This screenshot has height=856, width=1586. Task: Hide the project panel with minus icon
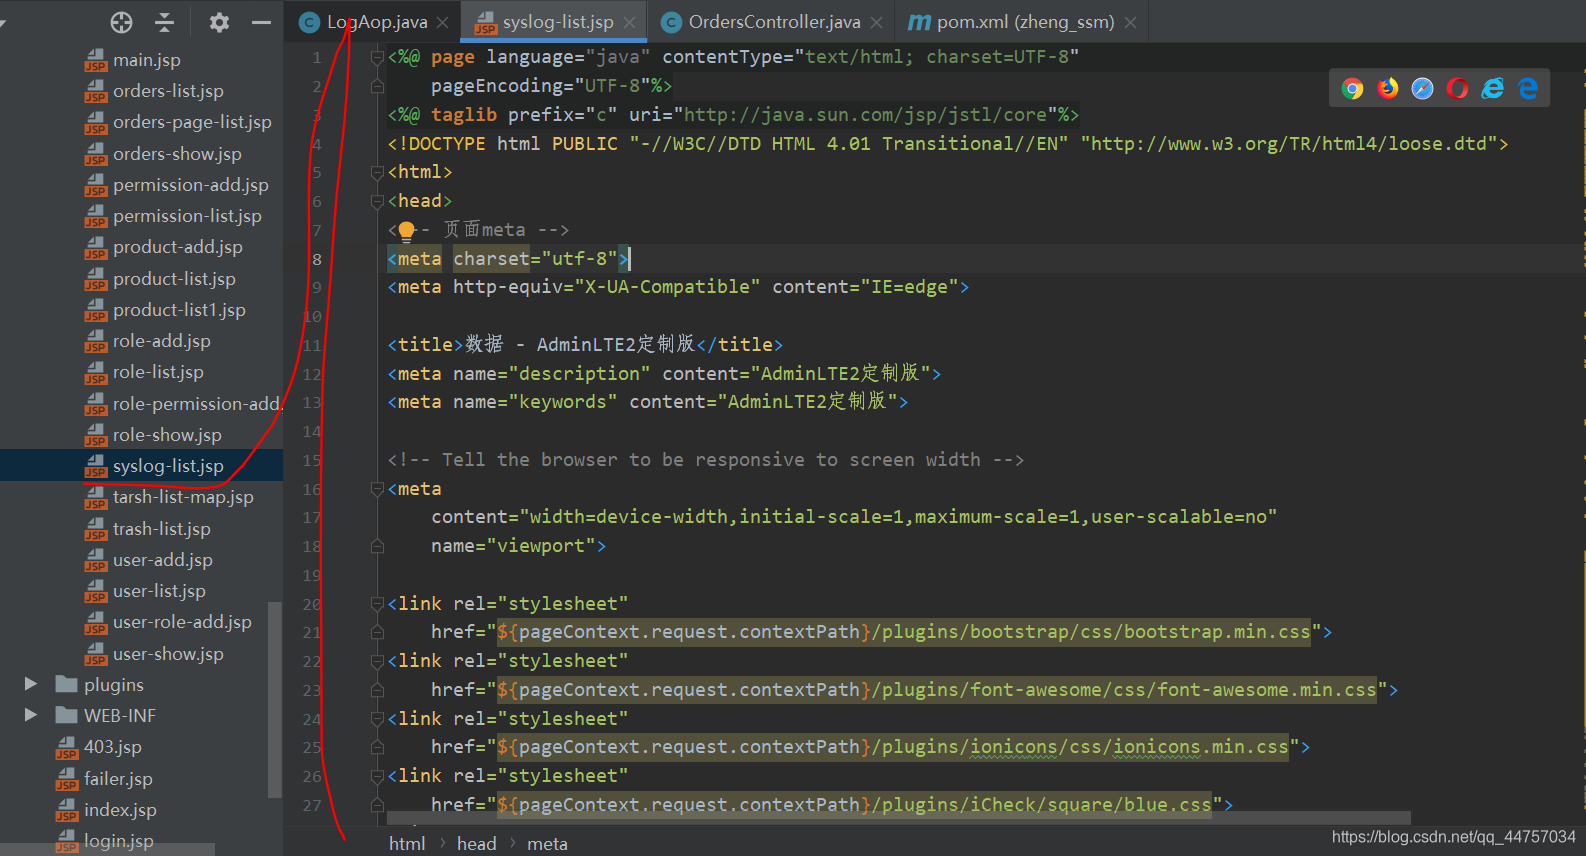[x=261, y=22]
